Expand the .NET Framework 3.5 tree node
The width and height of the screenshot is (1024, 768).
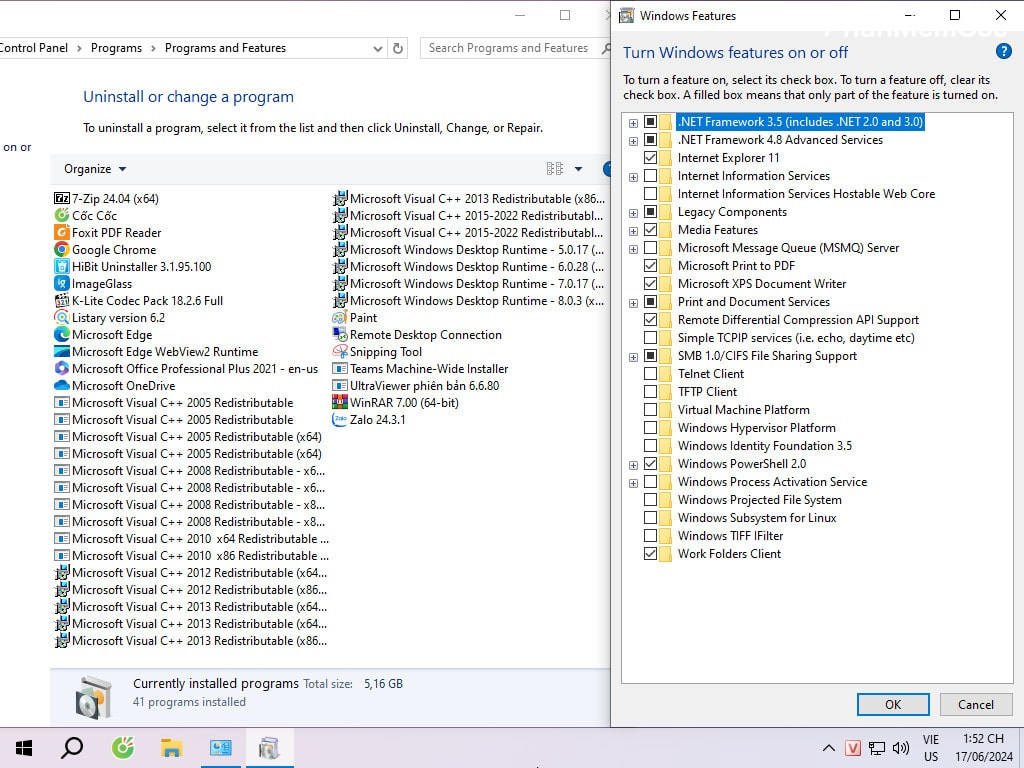633,122
